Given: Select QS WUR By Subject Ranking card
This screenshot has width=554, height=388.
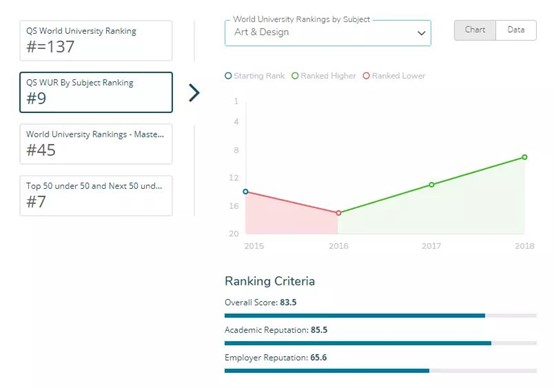Looking at the screenshot, I should coord(96,92).
